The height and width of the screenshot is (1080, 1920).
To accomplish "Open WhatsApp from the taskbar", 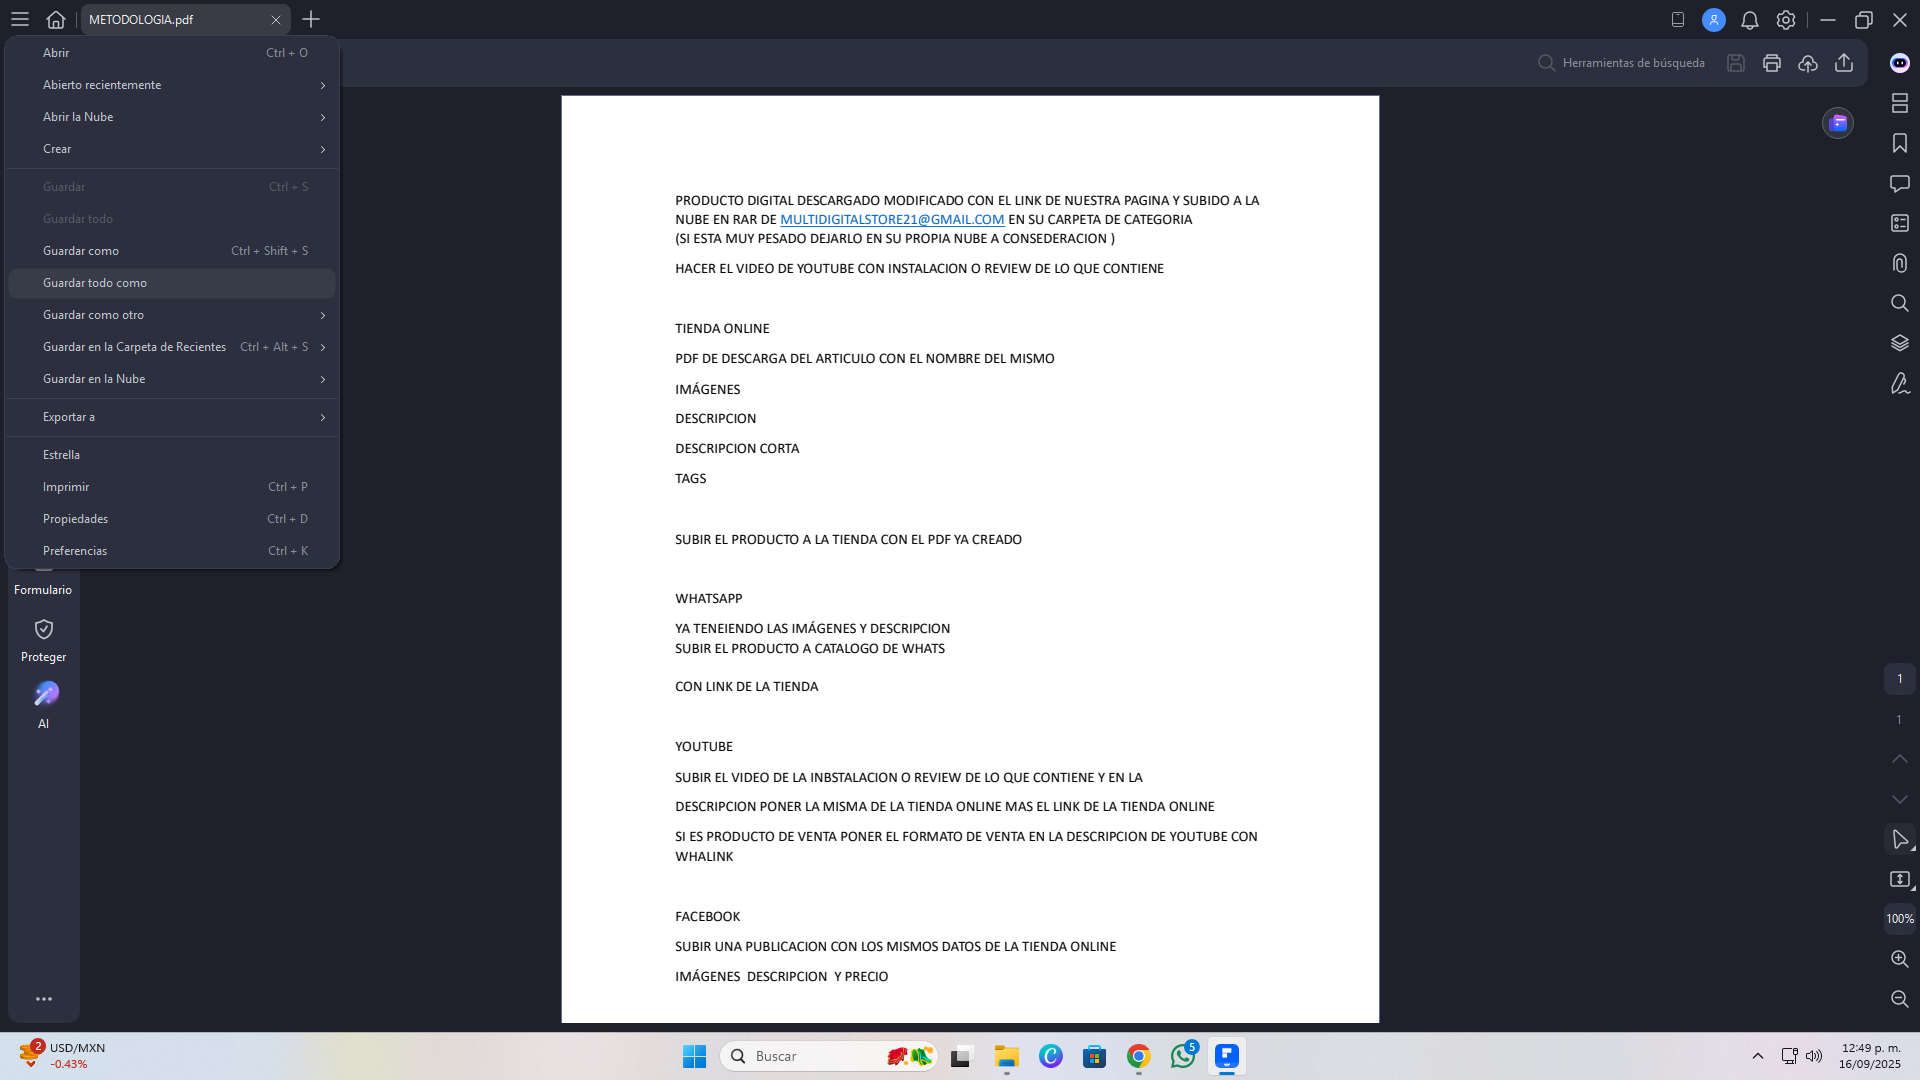I will pyautogui.click(x=1182, y=1056).
